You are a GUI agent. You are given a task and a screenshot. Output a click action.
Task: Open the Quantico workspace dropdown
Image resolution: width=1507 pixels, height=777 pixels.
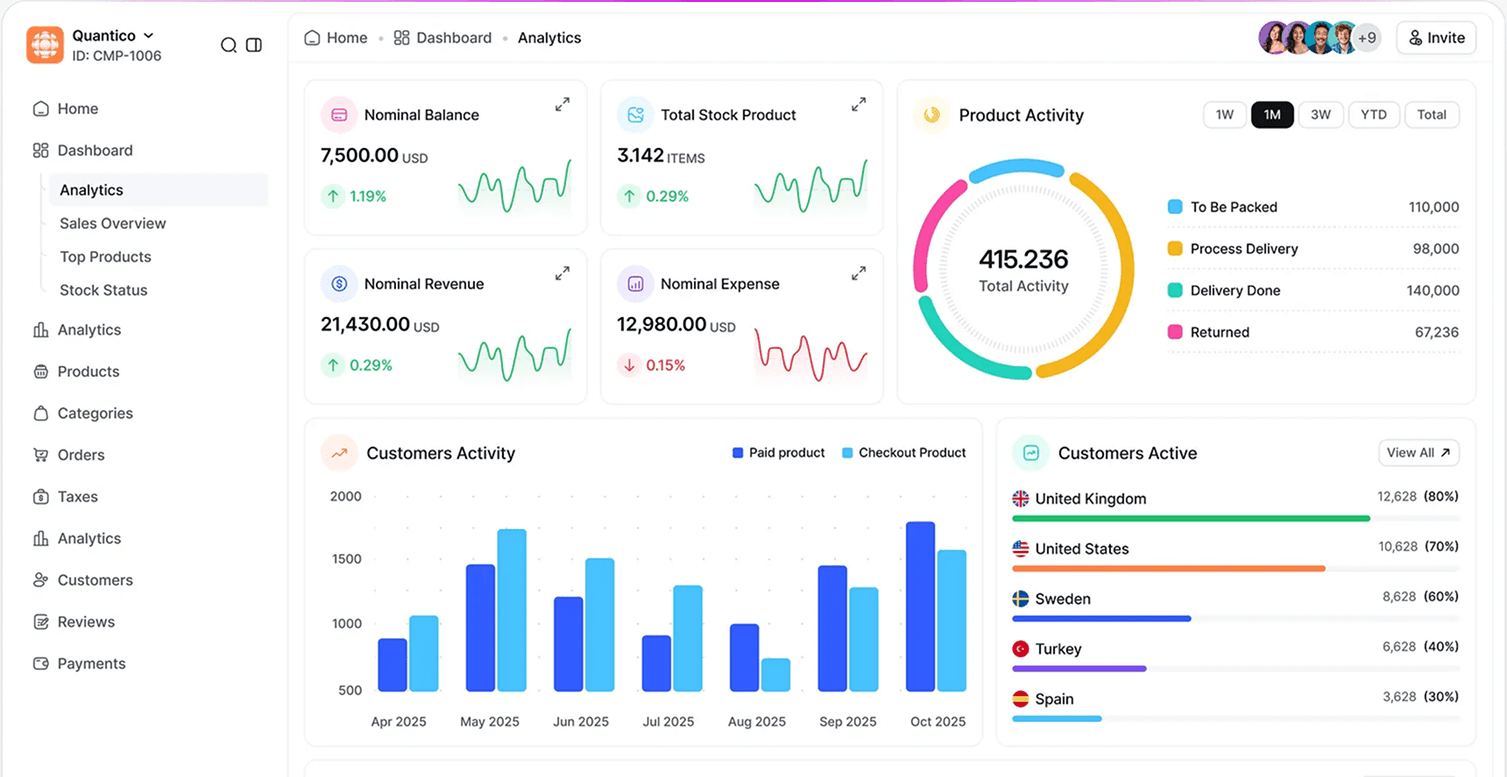point(149,36)
